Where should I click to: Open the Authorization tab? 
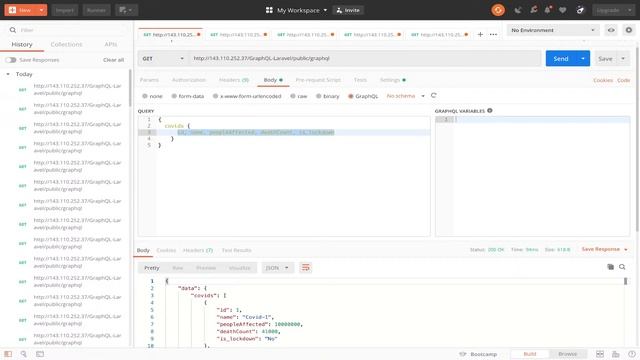coord(189,80)
